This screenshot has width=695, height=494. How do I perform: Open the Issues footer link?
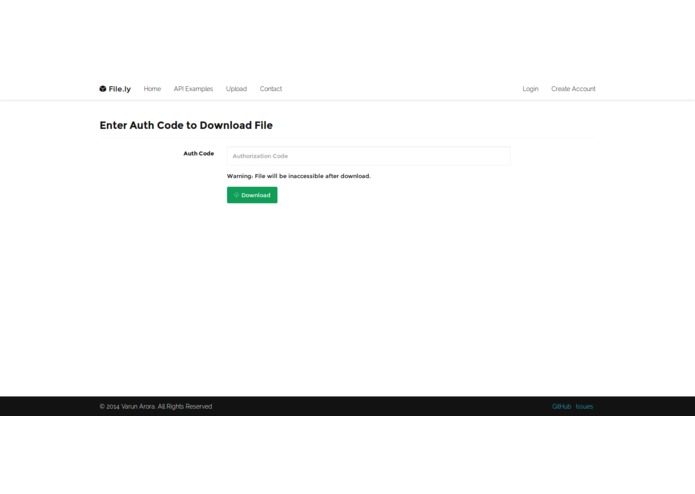(x=584, y=406)
